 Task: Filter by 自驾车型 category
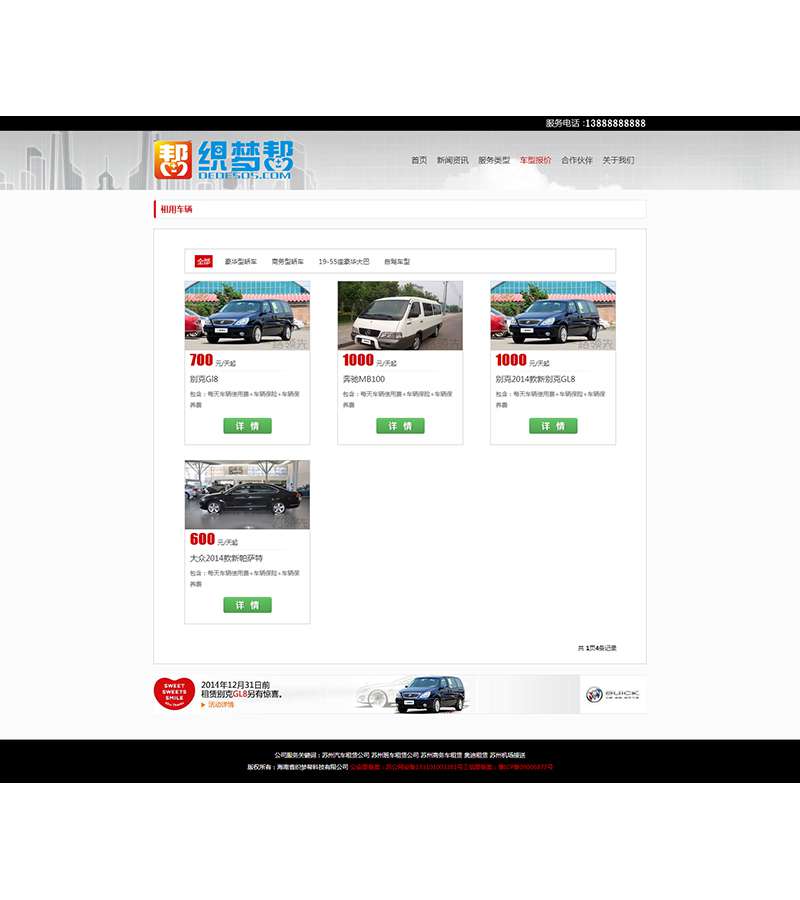397,262
